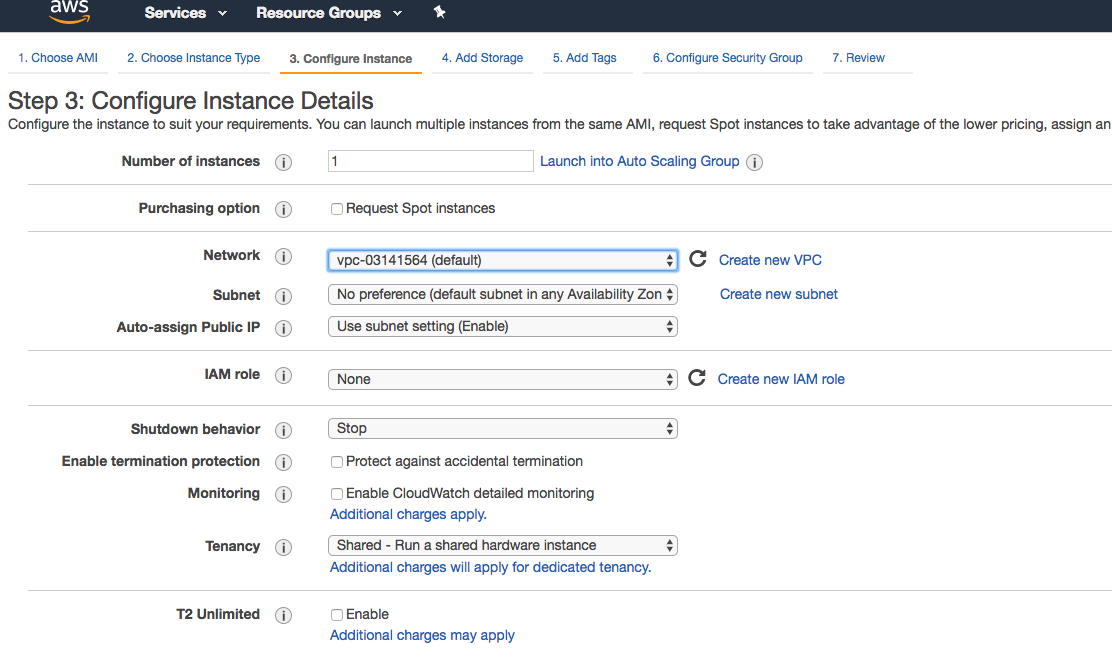The height and width of the screenshot is (666, 1112).
Task: Click the Purchasing option label
Action: click(199, 208)
